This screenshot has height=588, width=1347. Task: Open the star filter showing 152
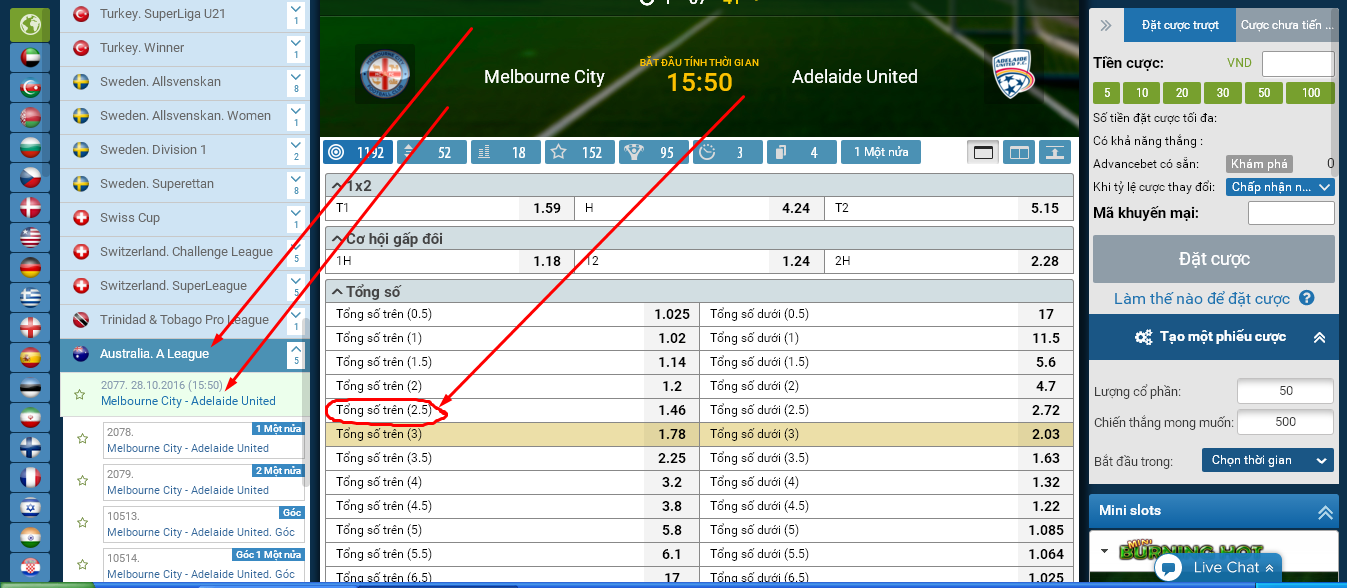[x=579, y=152]
